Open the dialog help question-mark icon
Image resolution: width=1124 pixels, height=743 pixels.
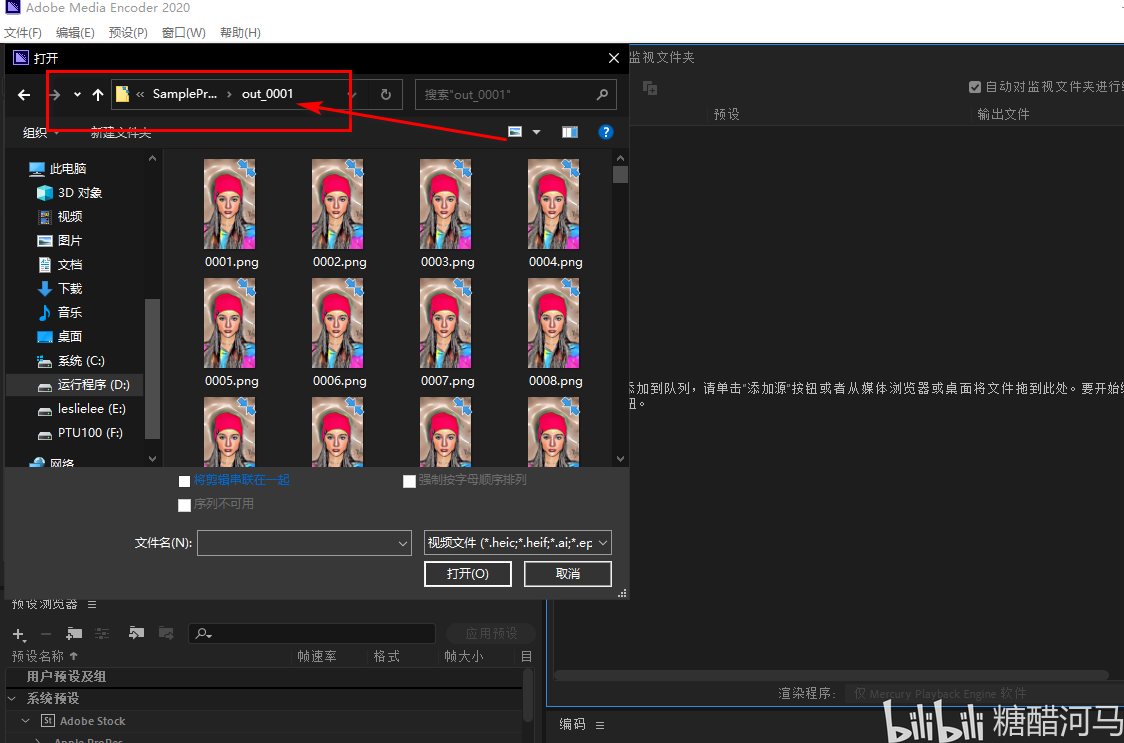click(606, 132)
